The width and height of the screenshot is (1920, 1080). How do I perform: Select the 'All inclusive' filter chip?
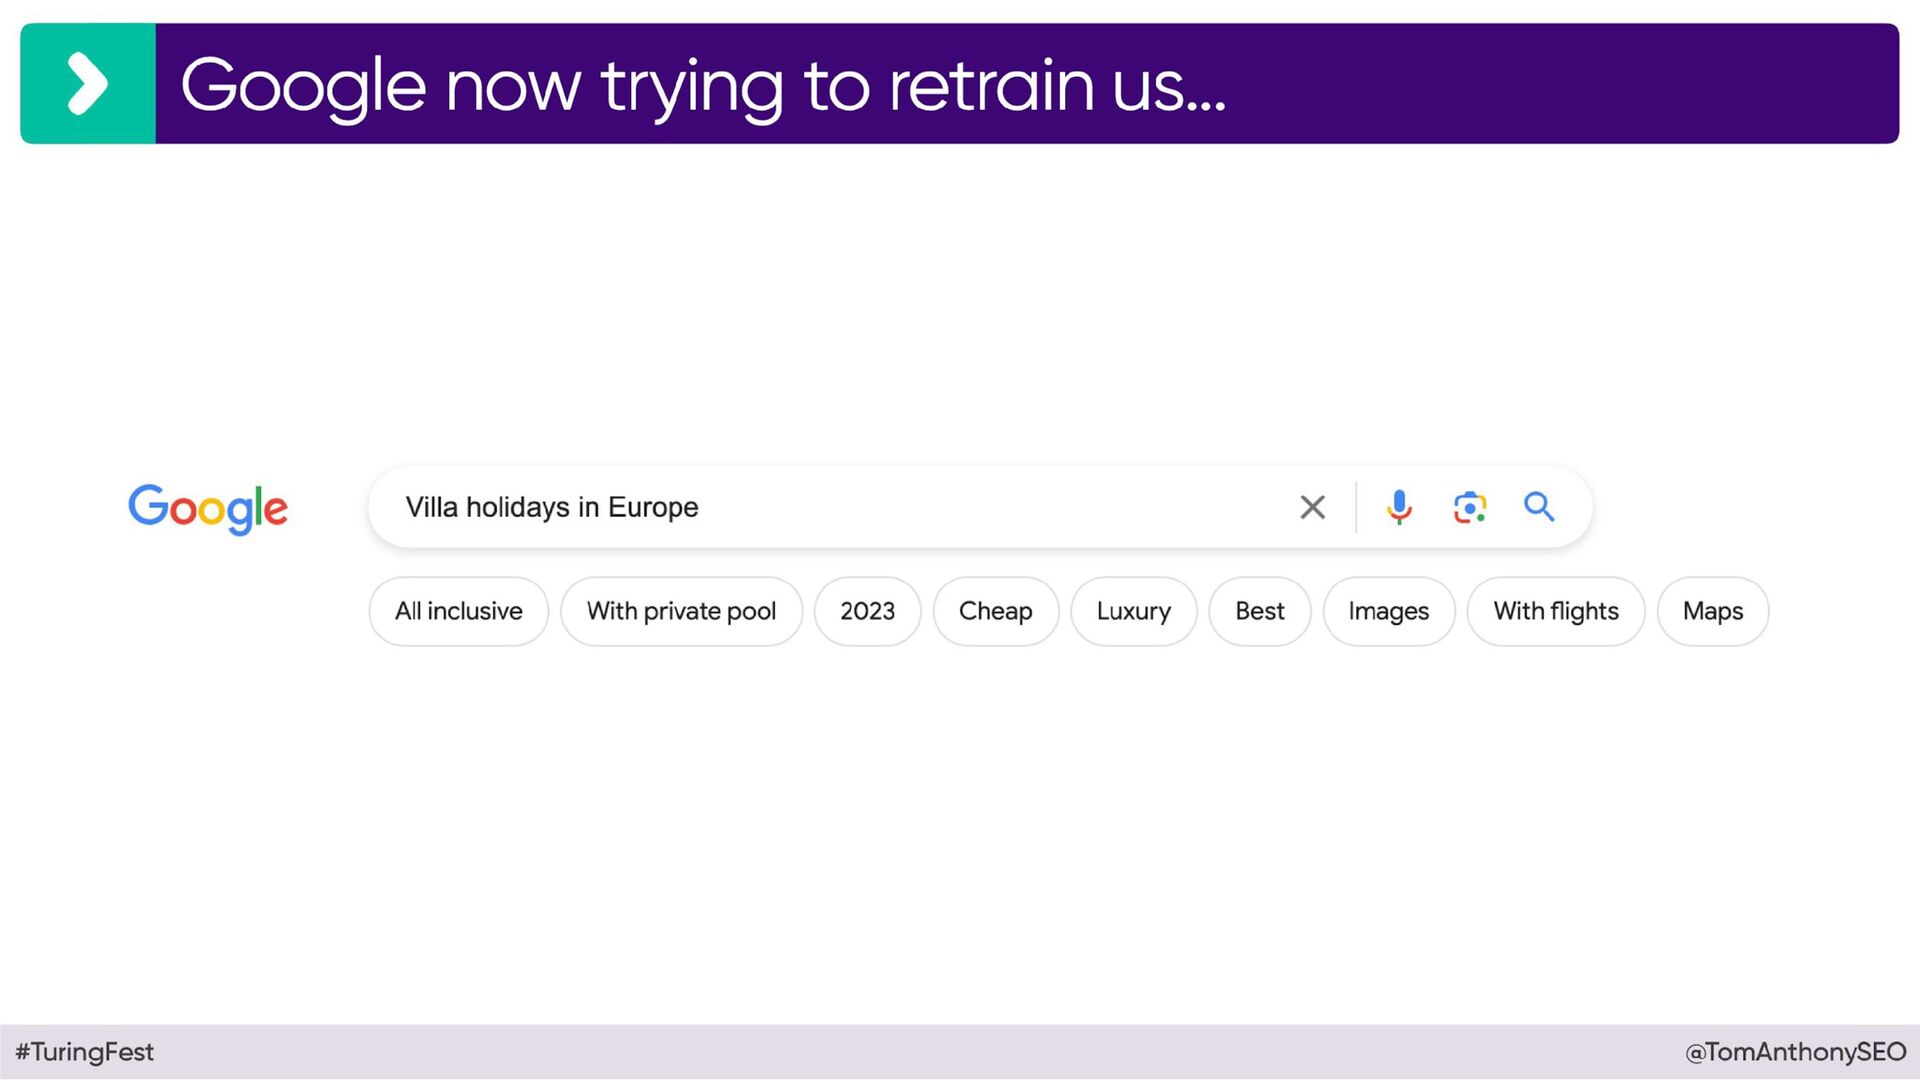point(458,611)
